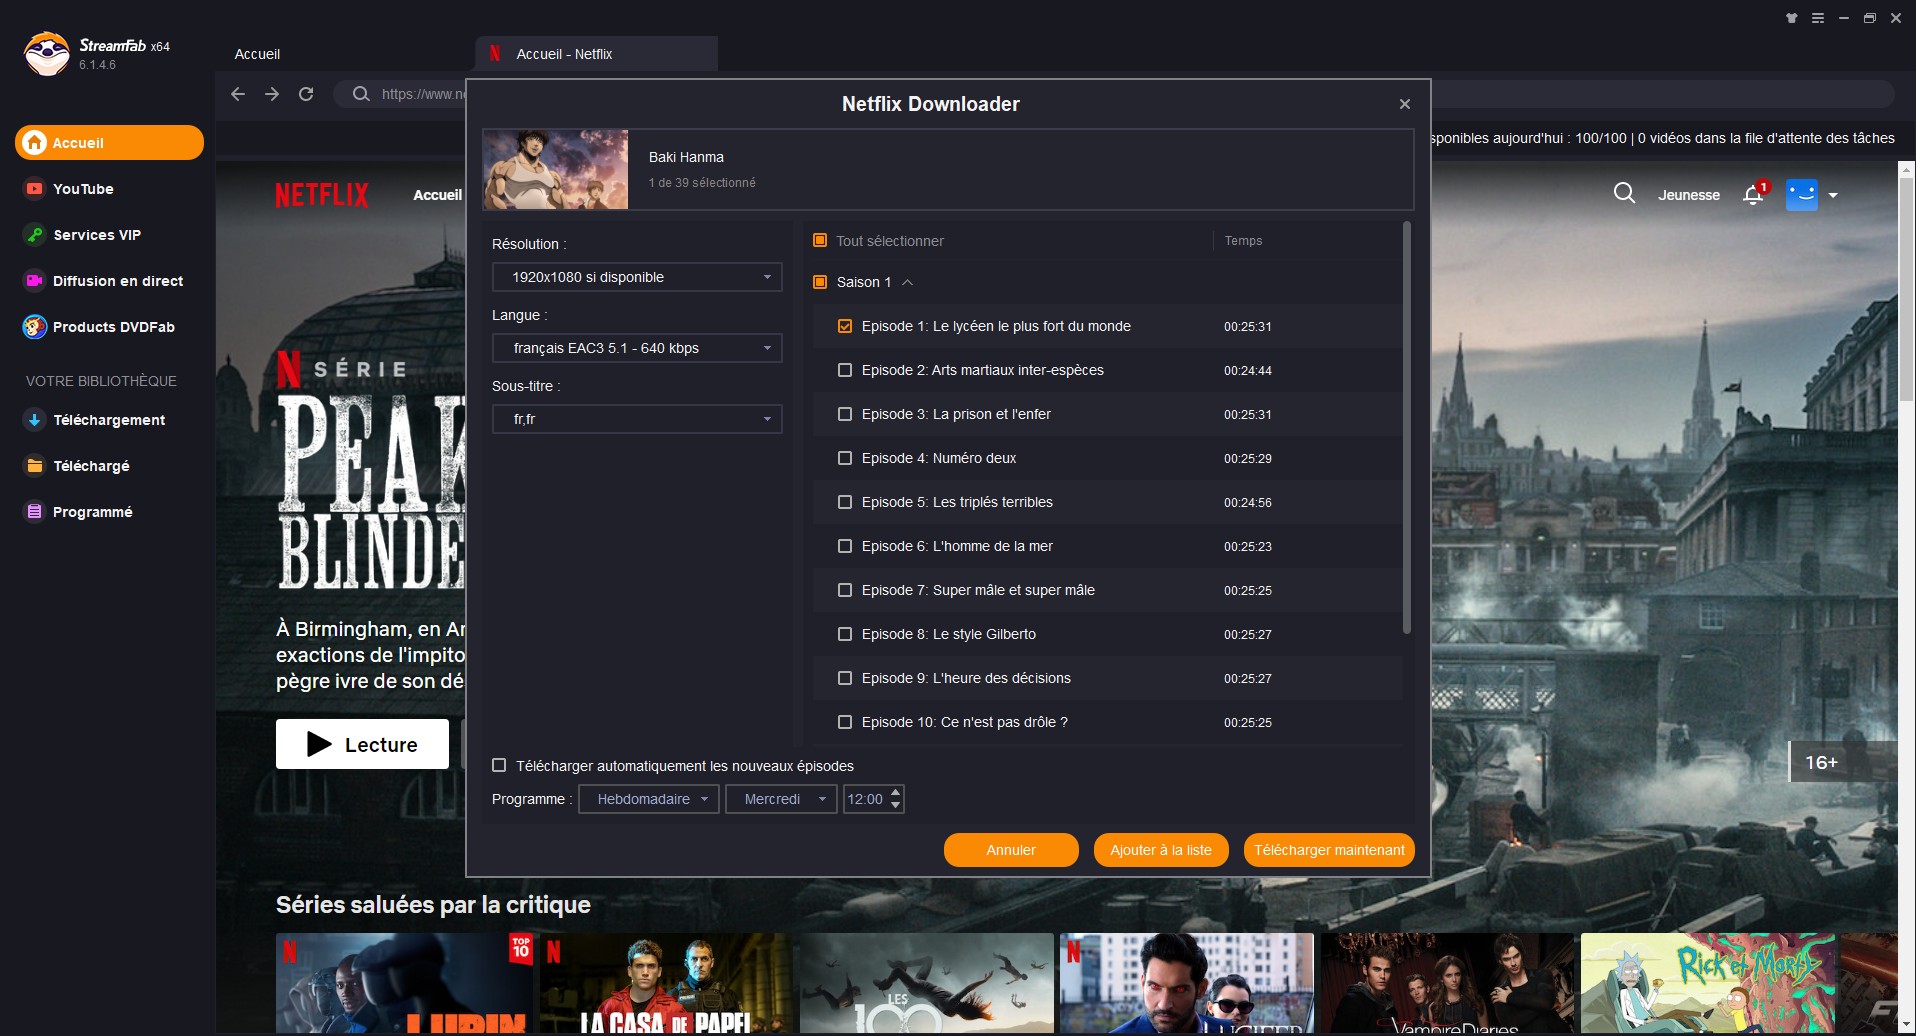The image size is (1916, 1036).
Task: Uncheck Episode 1 Le lycéen le plus fort
Action: pyautogui.click(x=845, y=326)
